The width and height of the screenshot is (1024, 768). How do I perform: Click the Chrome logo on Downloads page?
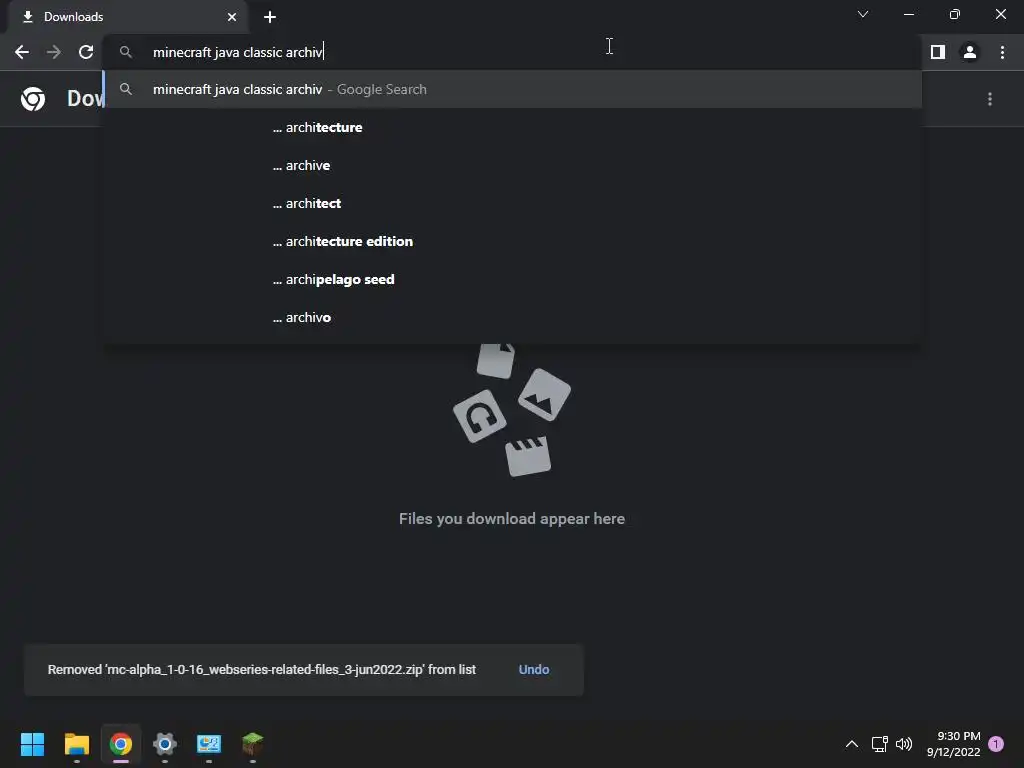click(33, 99)
